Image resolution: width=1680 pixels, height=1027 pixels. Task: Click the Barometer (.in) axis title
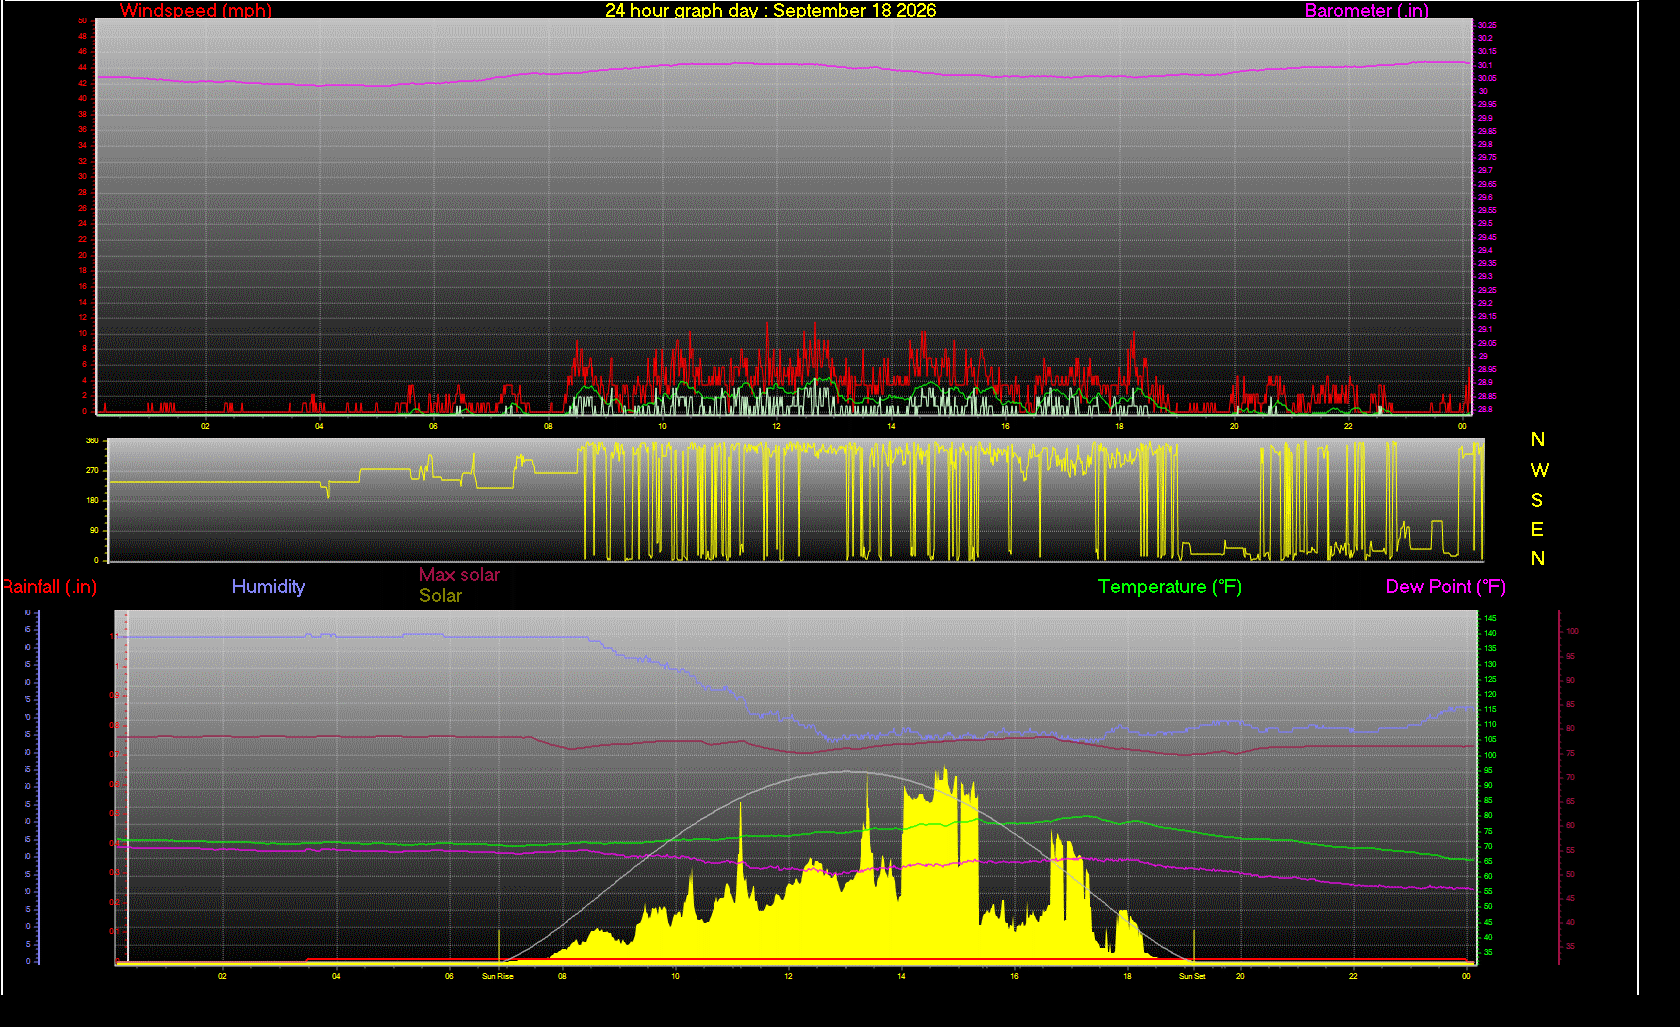point(1367,11)
